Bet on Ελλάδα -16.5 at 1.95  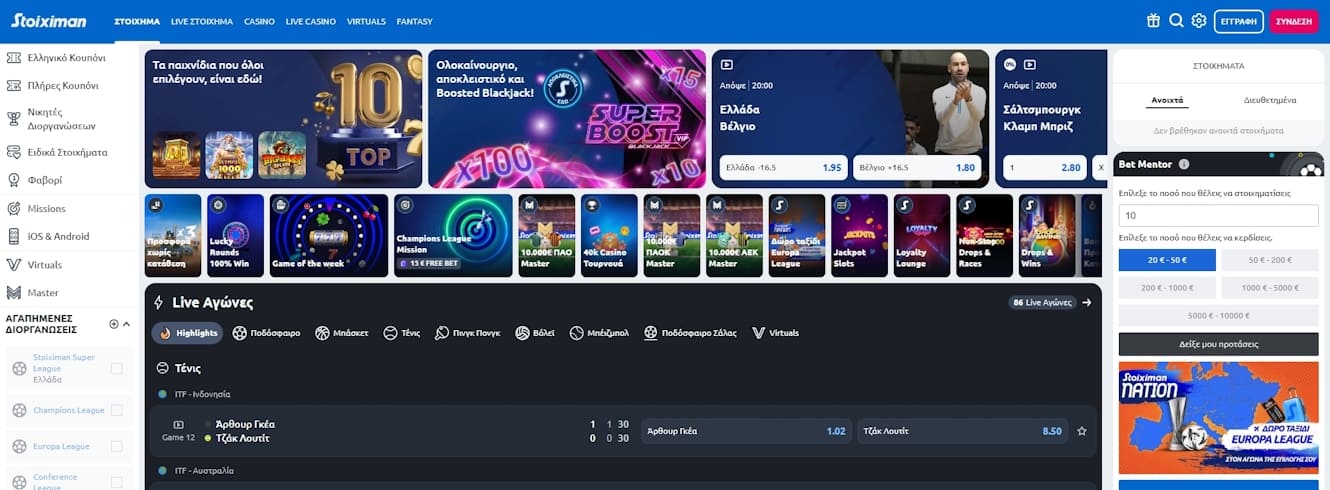(783, 167)
